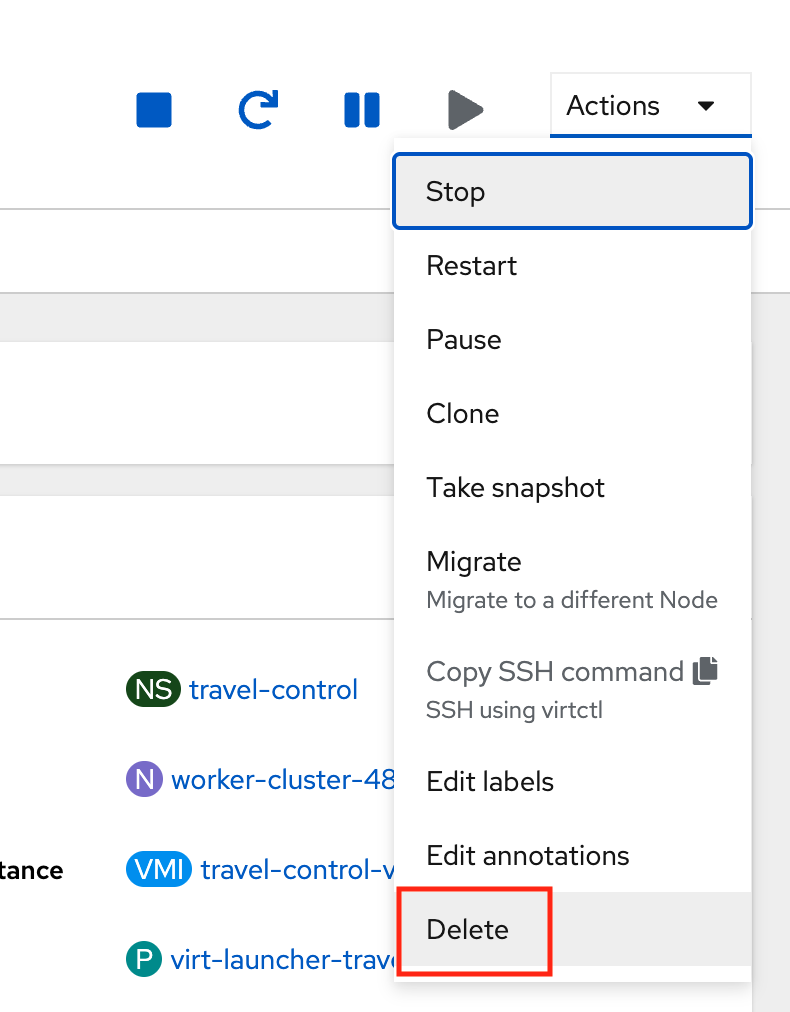Open the travel-control namespace link
Image resolution: width=790 pixels, height=1012 pixels.
tap(273, 690)
